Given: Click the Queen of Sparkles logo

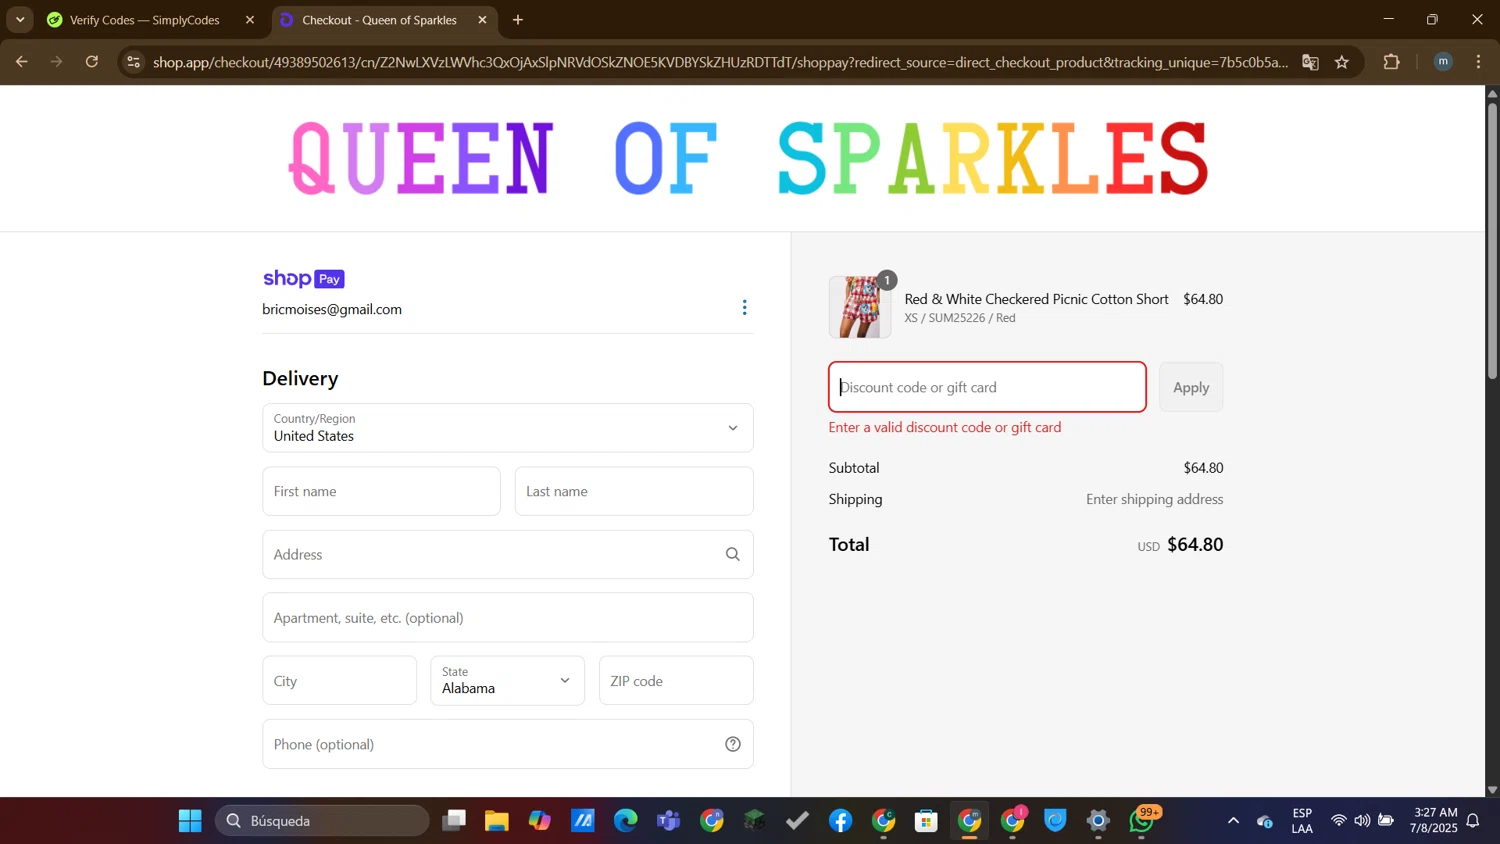Looking at the screenshot, I should point(749,158).
